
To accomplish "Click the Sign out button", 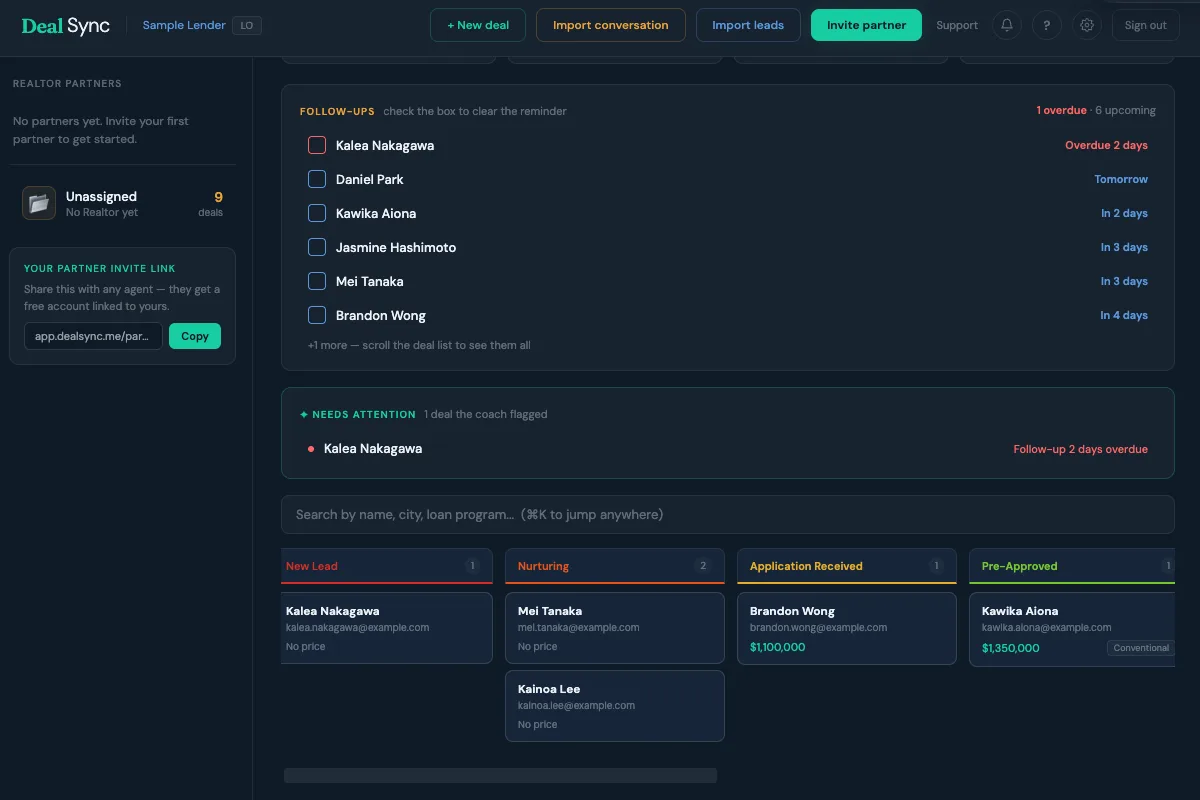I will pyautogui.click(x=1145, y=25).
